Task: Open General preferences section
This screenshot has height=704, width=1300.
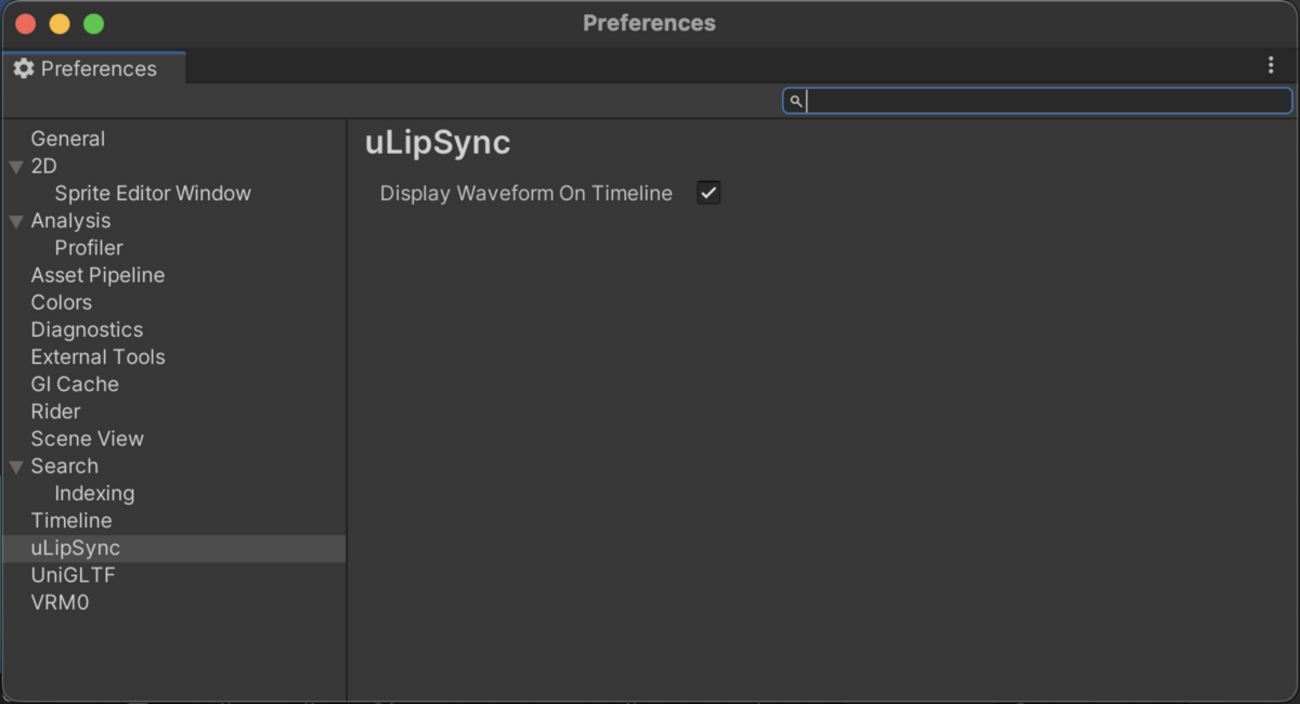Action: [68, 139]
